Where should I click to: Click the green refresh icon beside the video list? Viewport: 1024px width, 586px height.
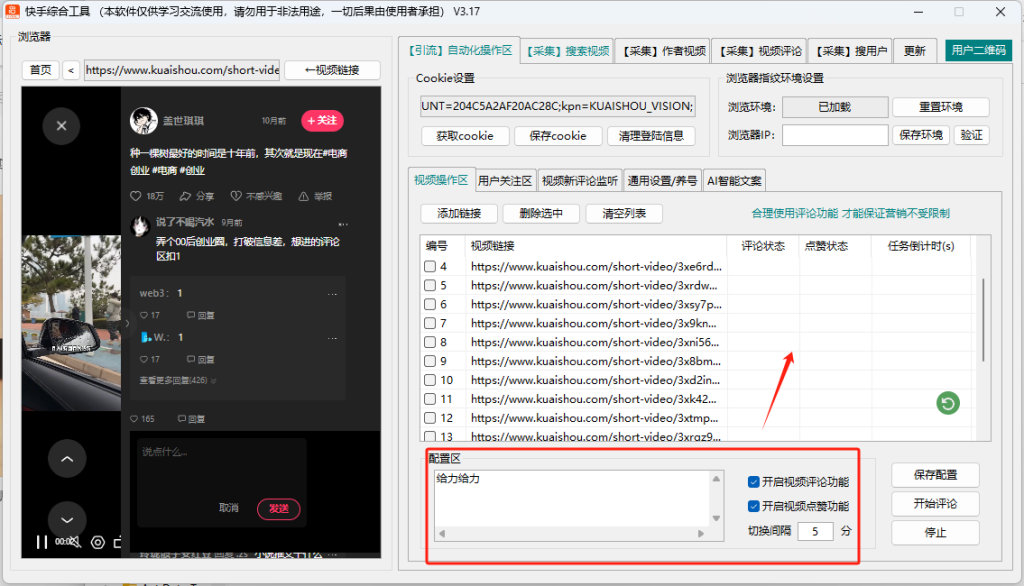(x=947, y=402)
